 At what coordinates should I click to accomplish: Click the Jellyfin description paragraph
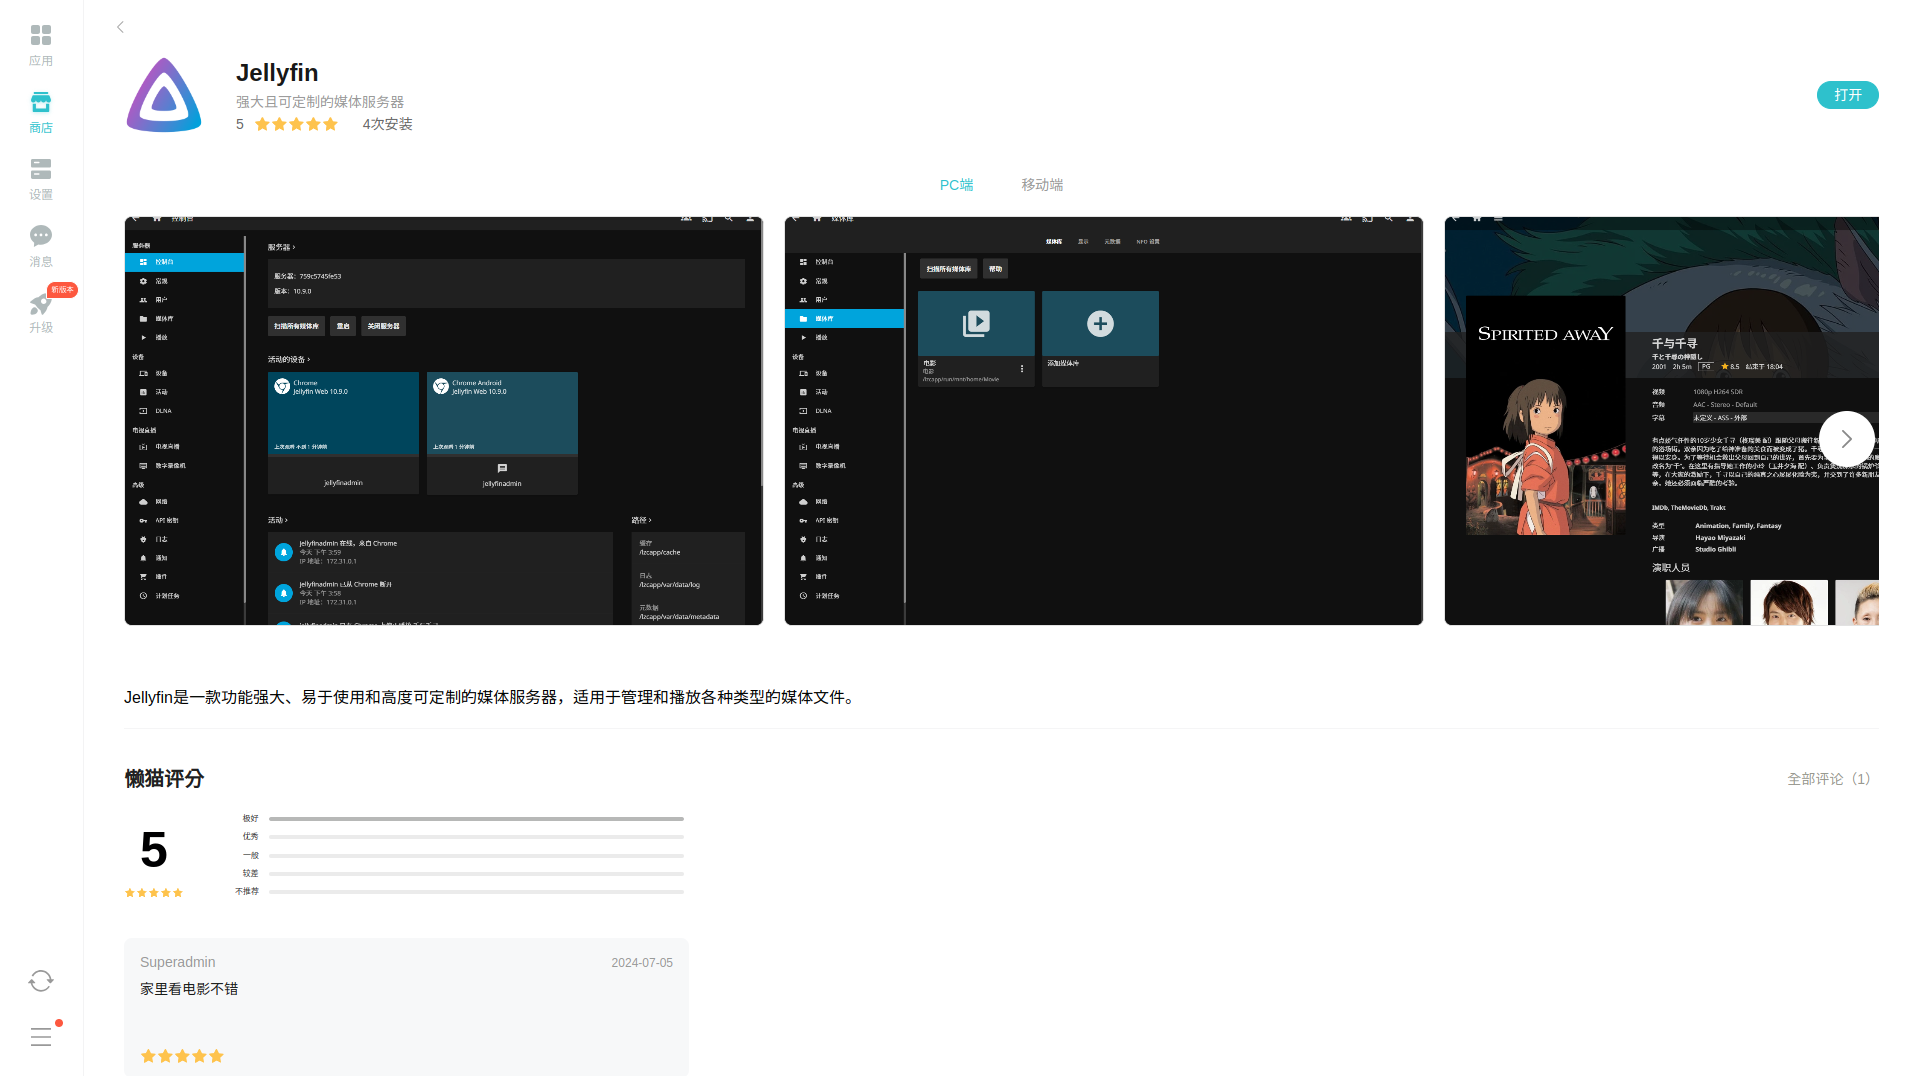pos(492,698)
